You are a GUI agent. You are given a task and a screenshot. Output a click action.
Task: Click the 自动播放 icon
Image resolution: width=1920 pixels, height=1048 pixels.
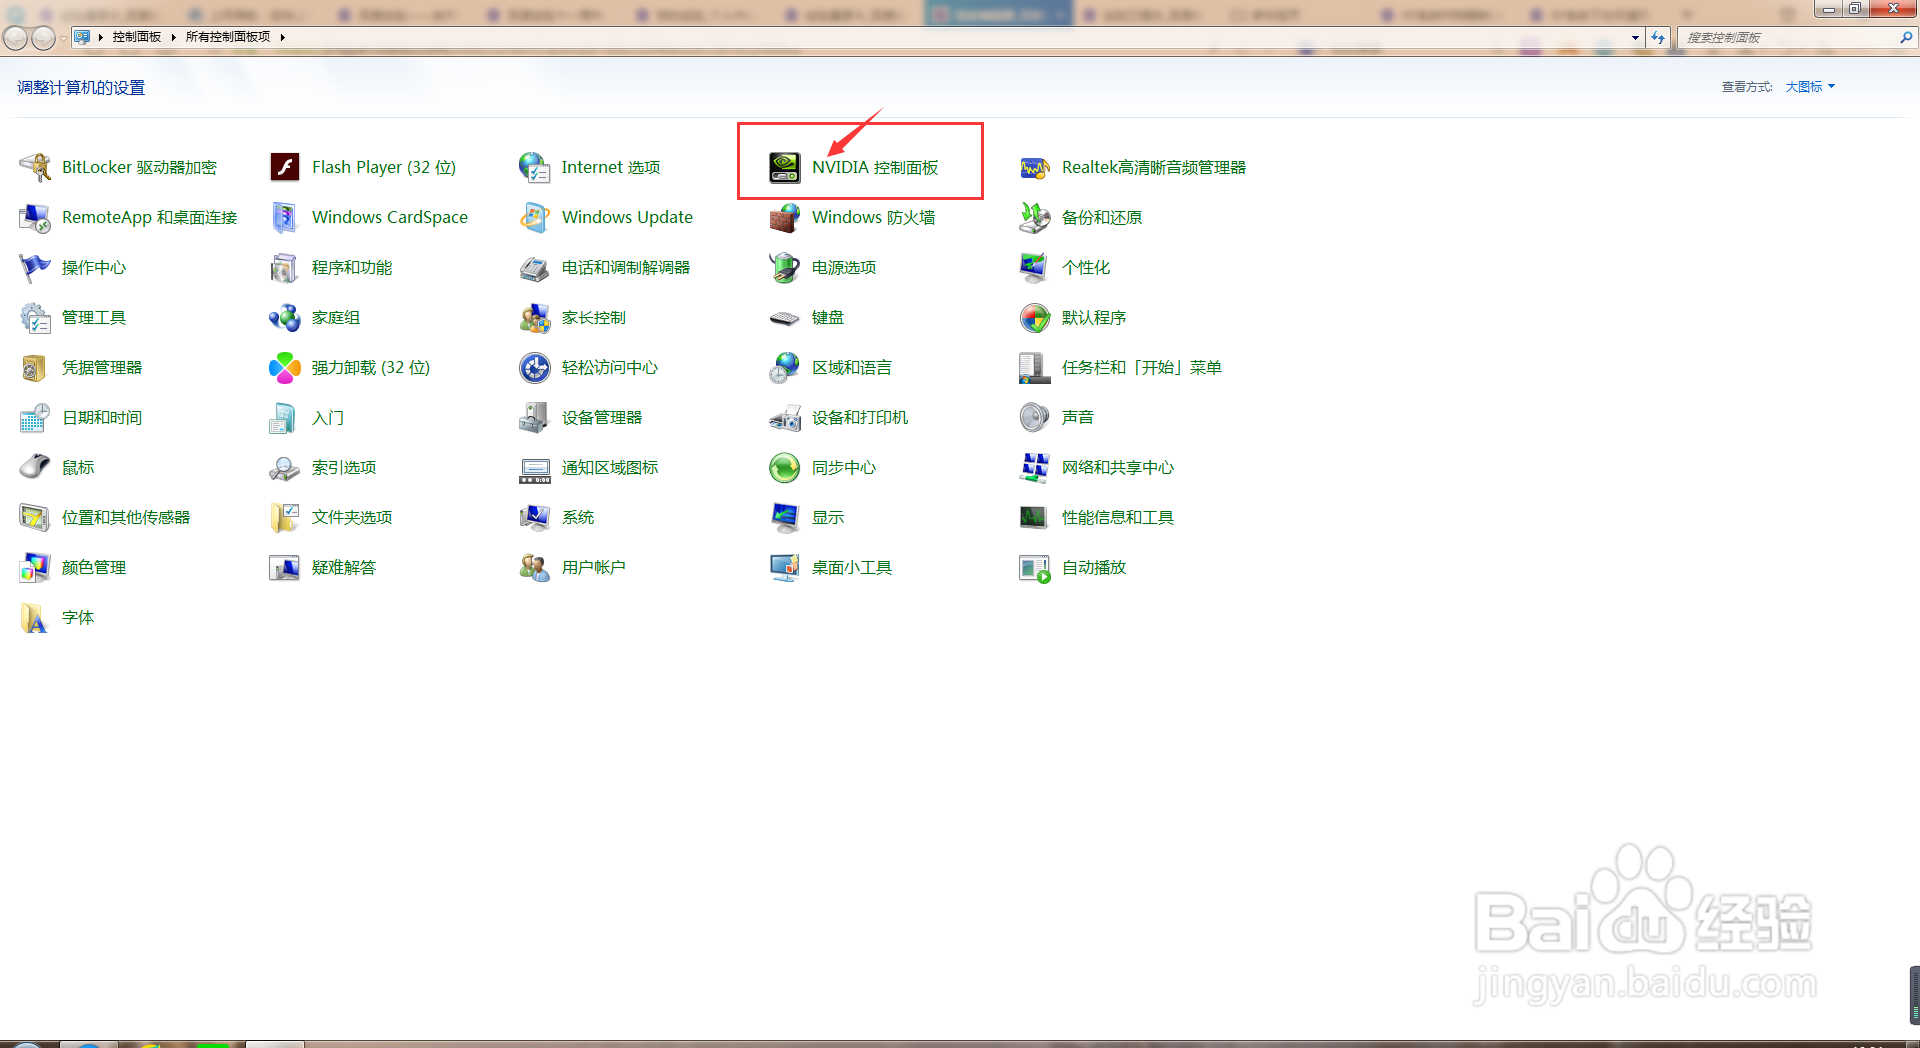tap(1035, 567)
